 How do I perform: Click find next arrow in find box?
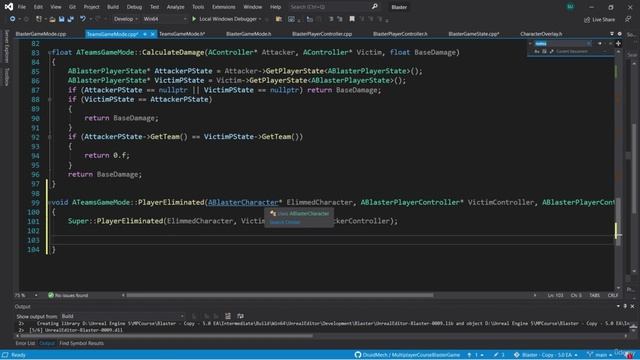[x=600, y=43]
